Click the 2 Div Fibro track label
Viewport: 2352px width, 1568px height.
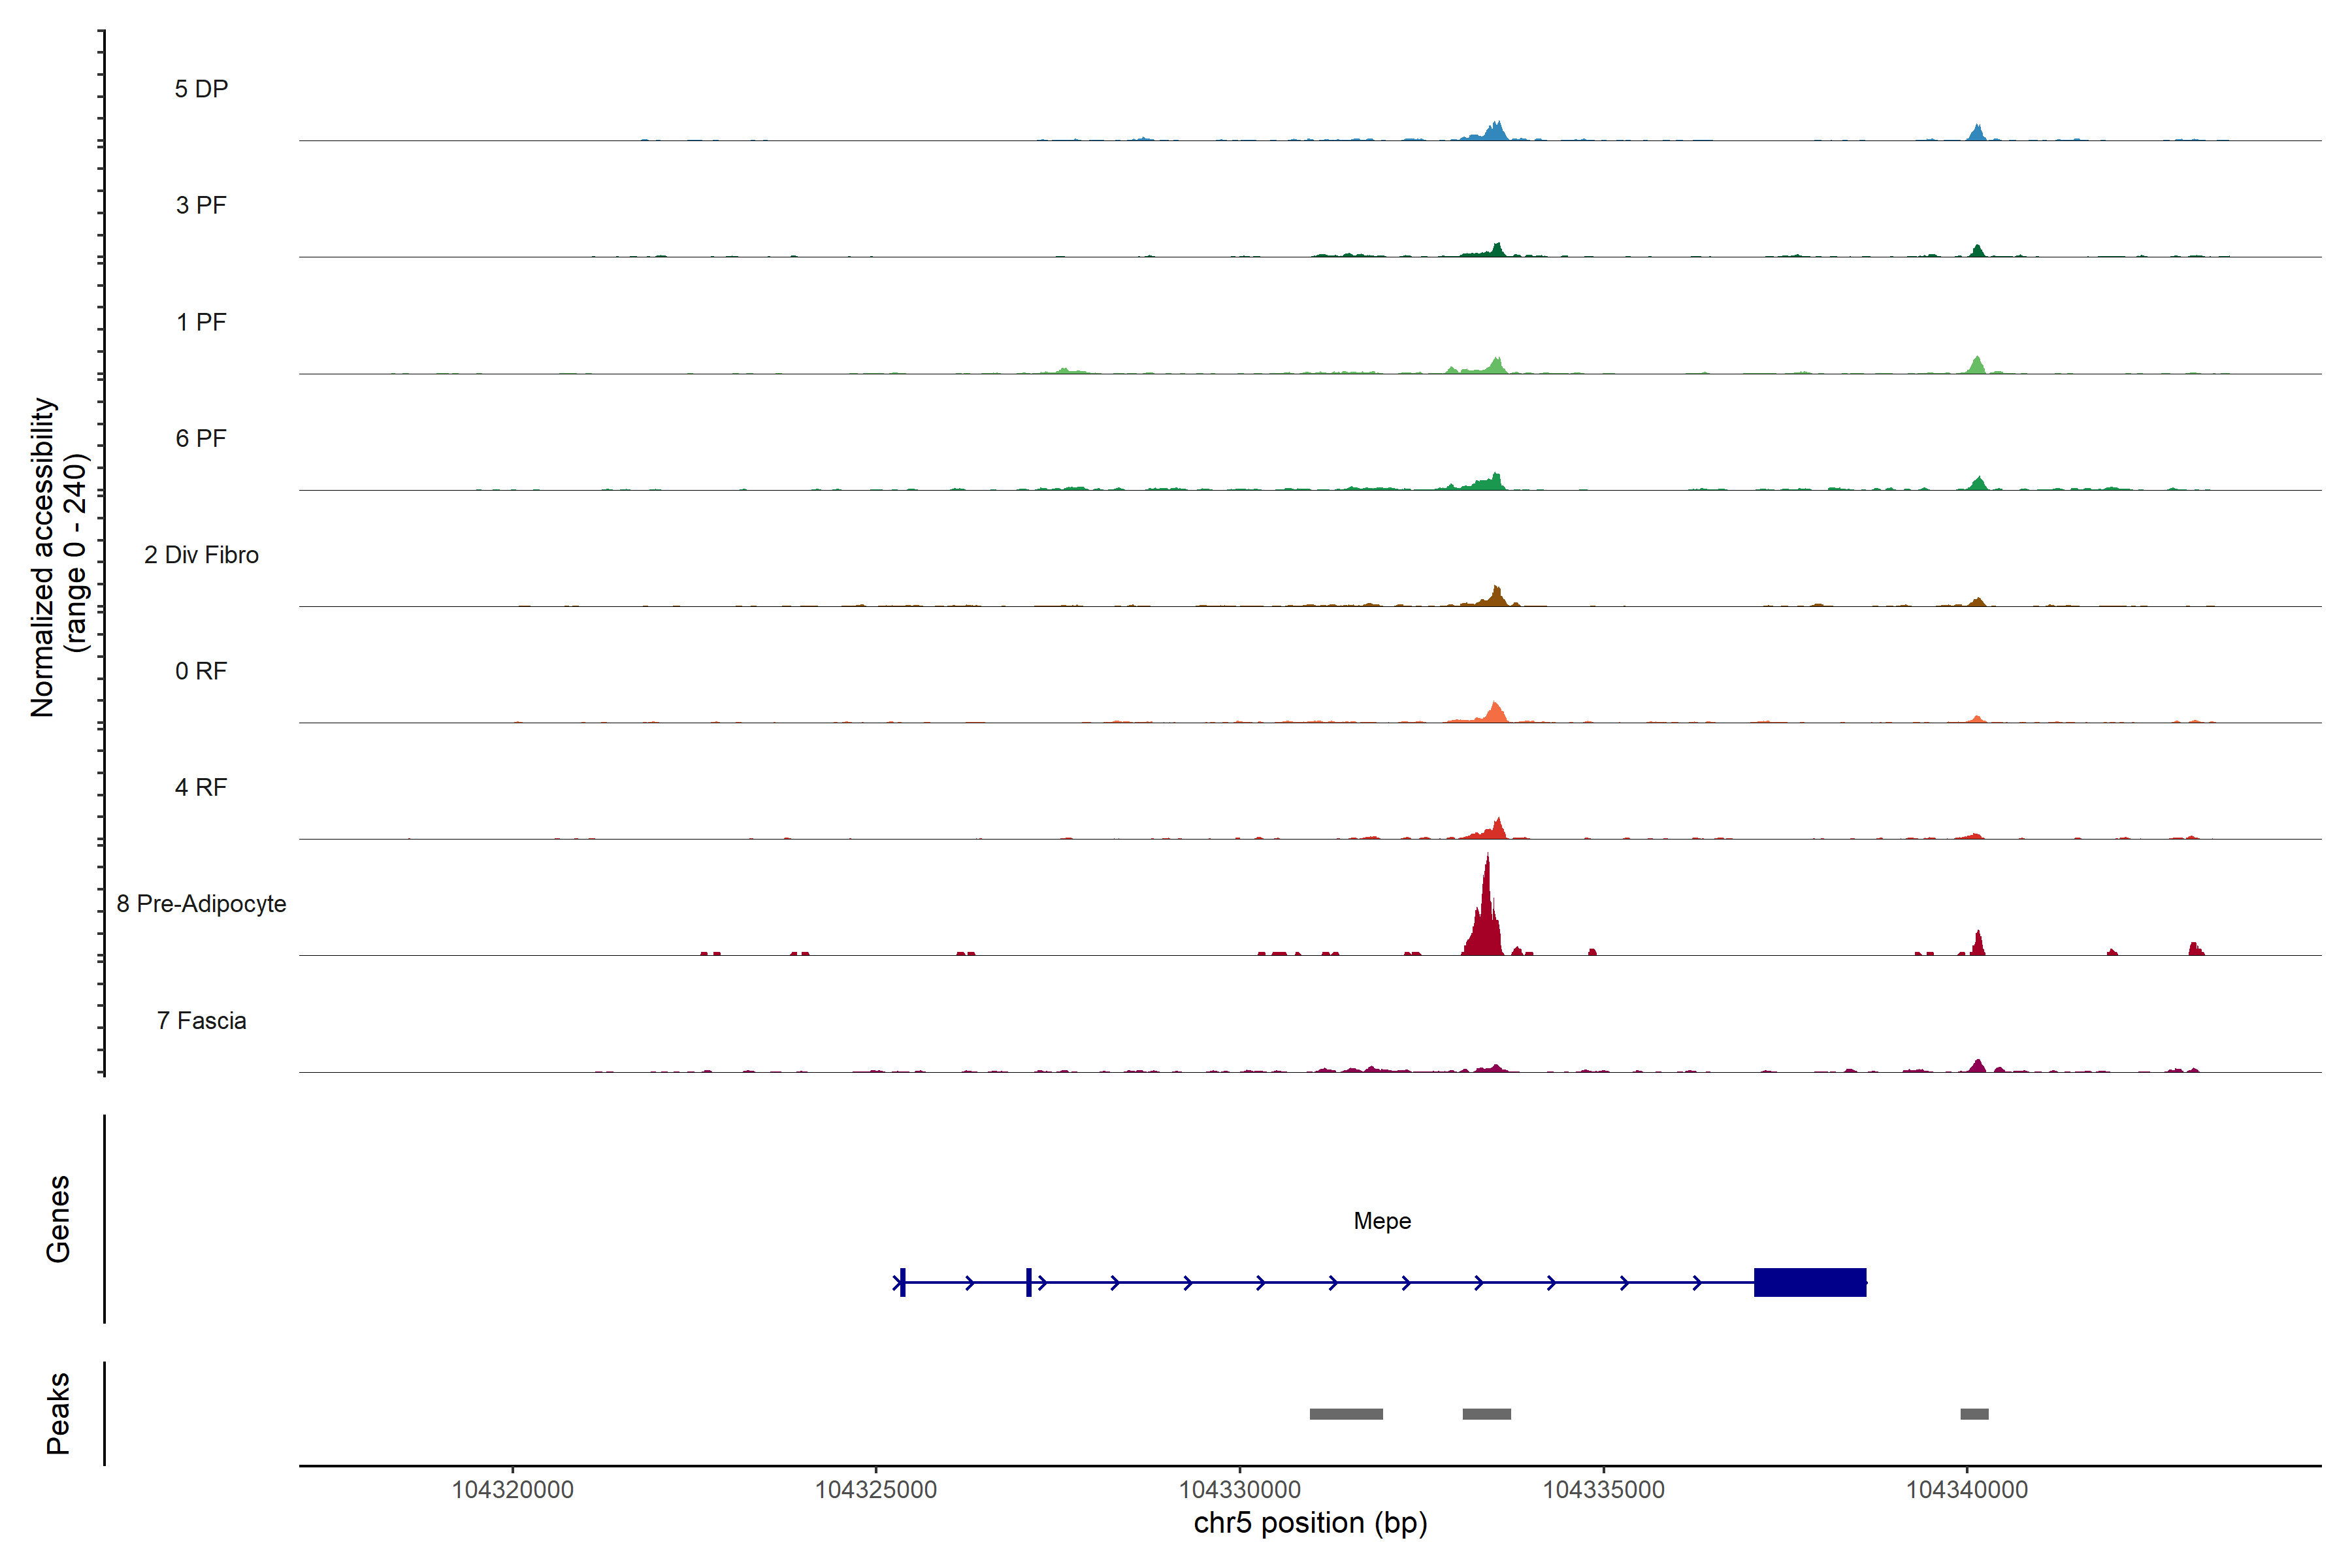[201, 555]
